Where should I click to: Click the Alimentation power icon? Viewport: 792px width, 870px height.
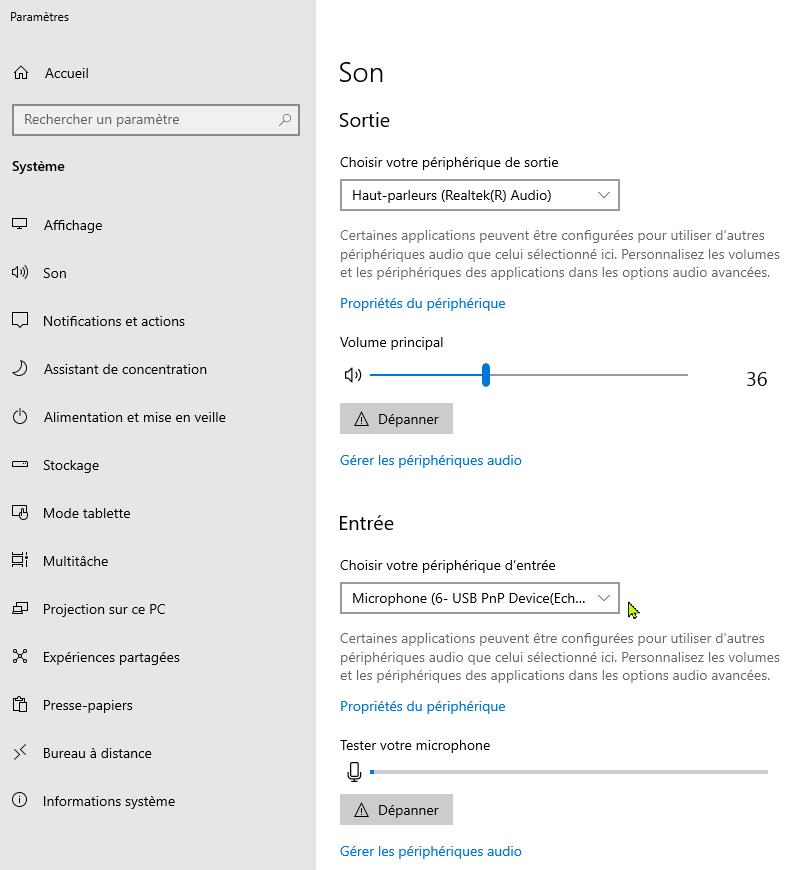point(20,417)
